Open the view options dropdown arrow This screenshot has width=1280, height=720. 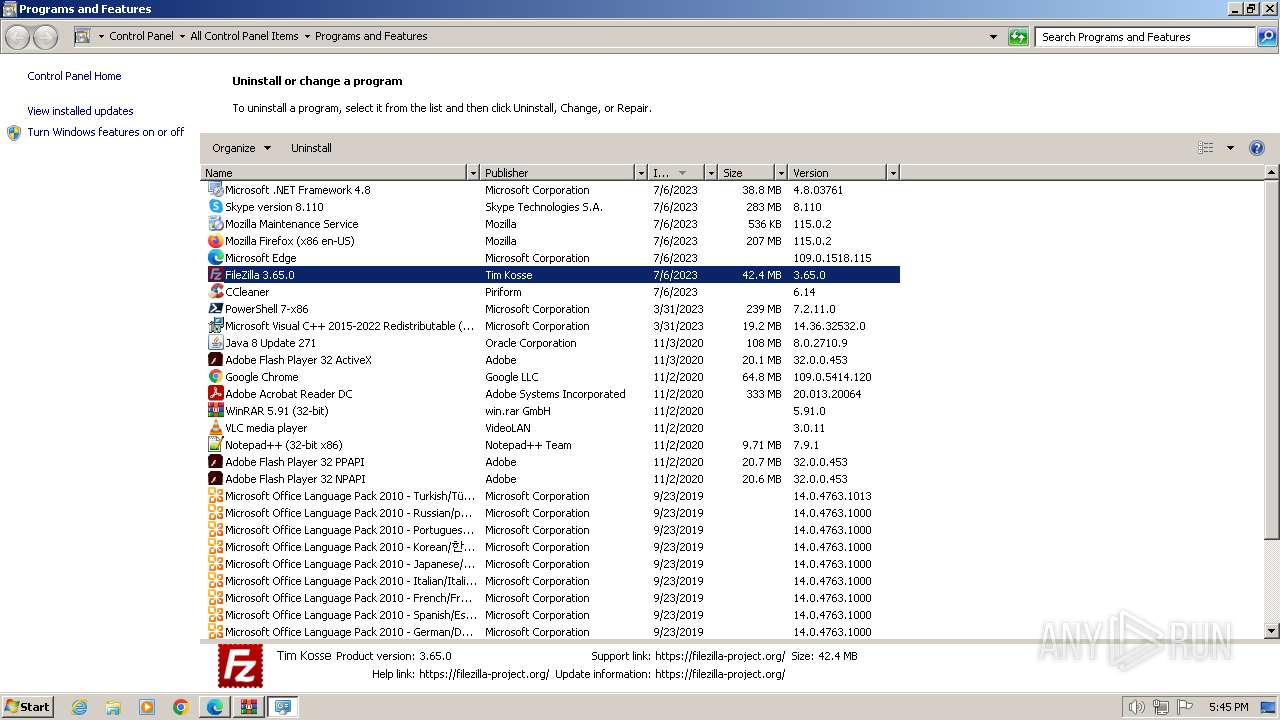click(x=1230, y=148)
